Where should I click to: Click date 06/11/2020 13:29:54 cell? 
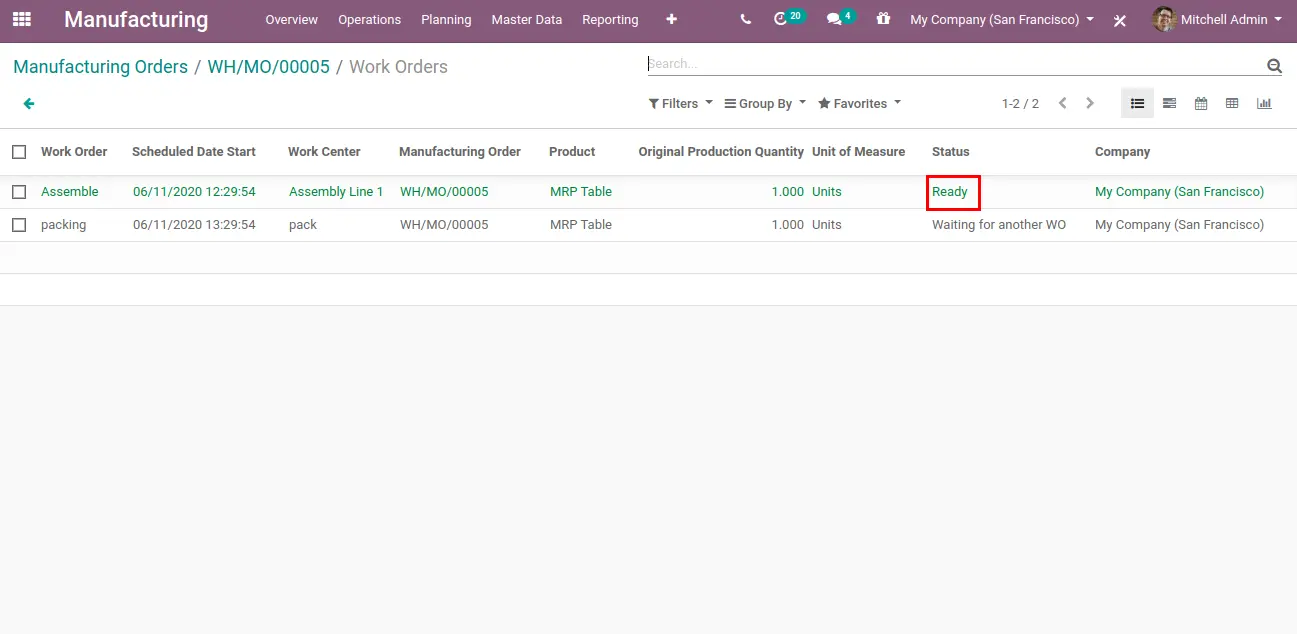(194, 225)
